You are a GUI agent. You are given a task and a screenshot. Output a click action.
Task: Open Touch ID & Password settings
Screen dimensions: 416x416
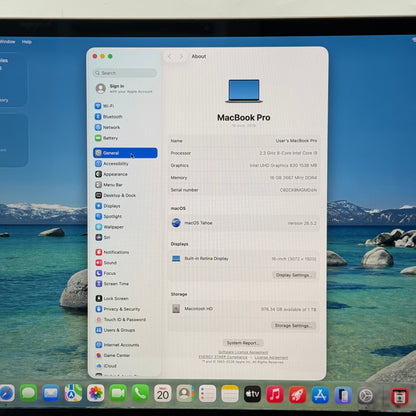click(x=125, y=320)
